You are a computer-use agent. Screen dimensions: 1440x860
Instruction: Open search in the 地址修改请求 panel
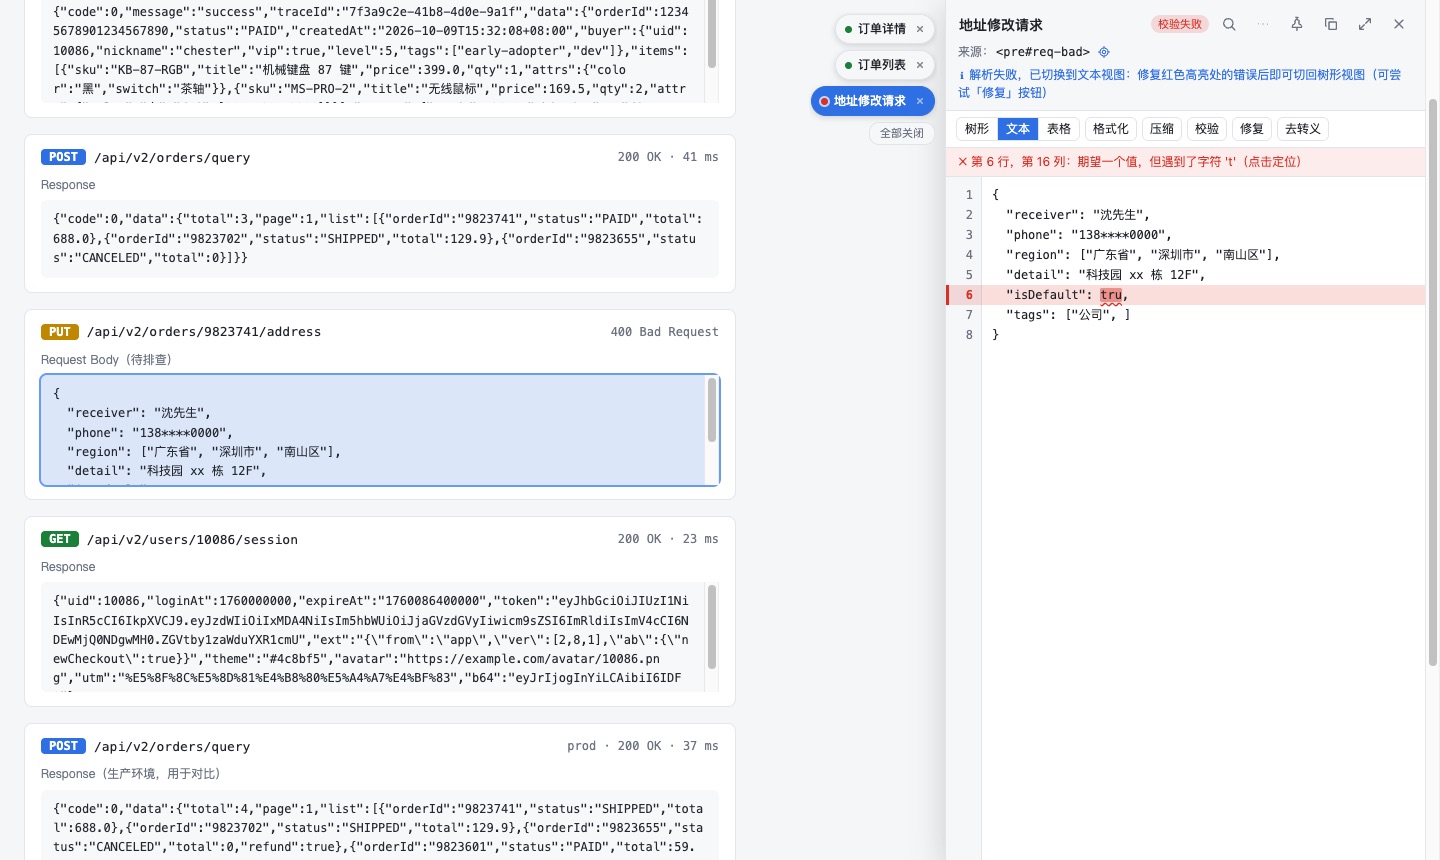coord(1229,24)
